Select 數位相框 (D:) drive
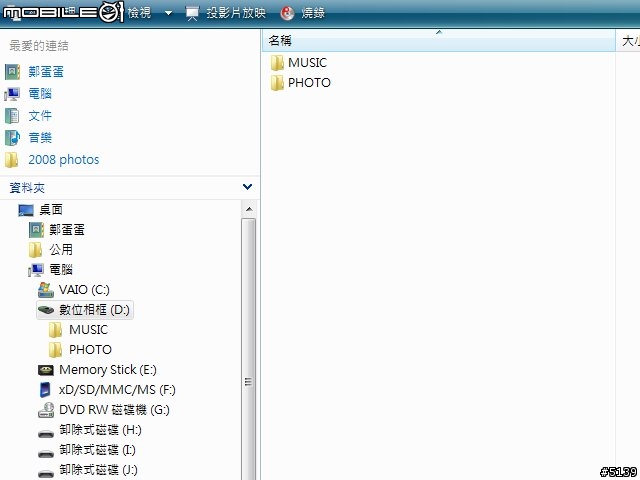The height and width of the screenshot is (480, 640). coord(94,310)
